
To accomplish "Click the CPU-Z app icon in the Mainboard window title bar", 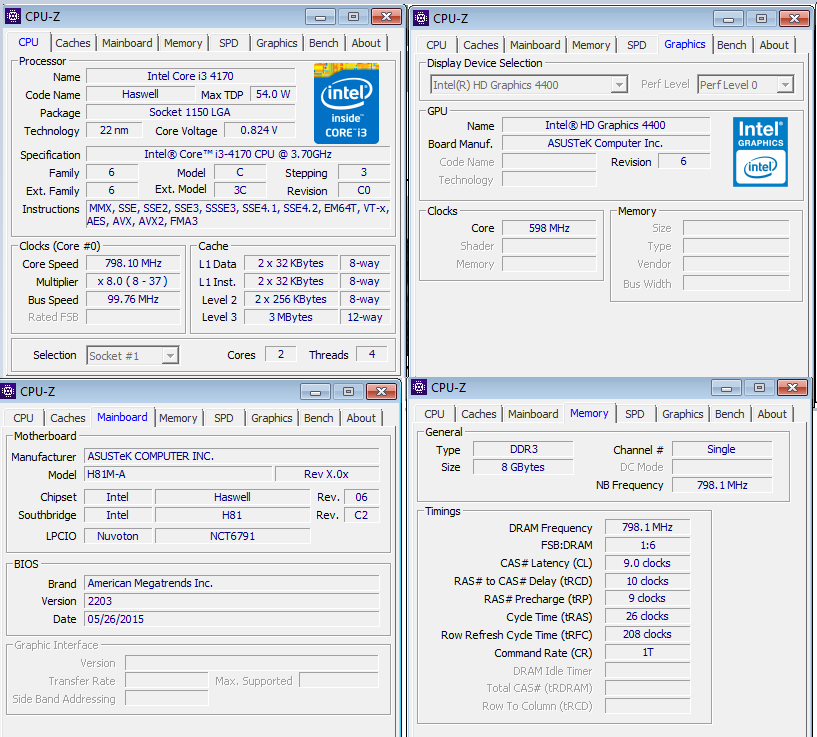I will pyautogui.click(x=8, y=391).
